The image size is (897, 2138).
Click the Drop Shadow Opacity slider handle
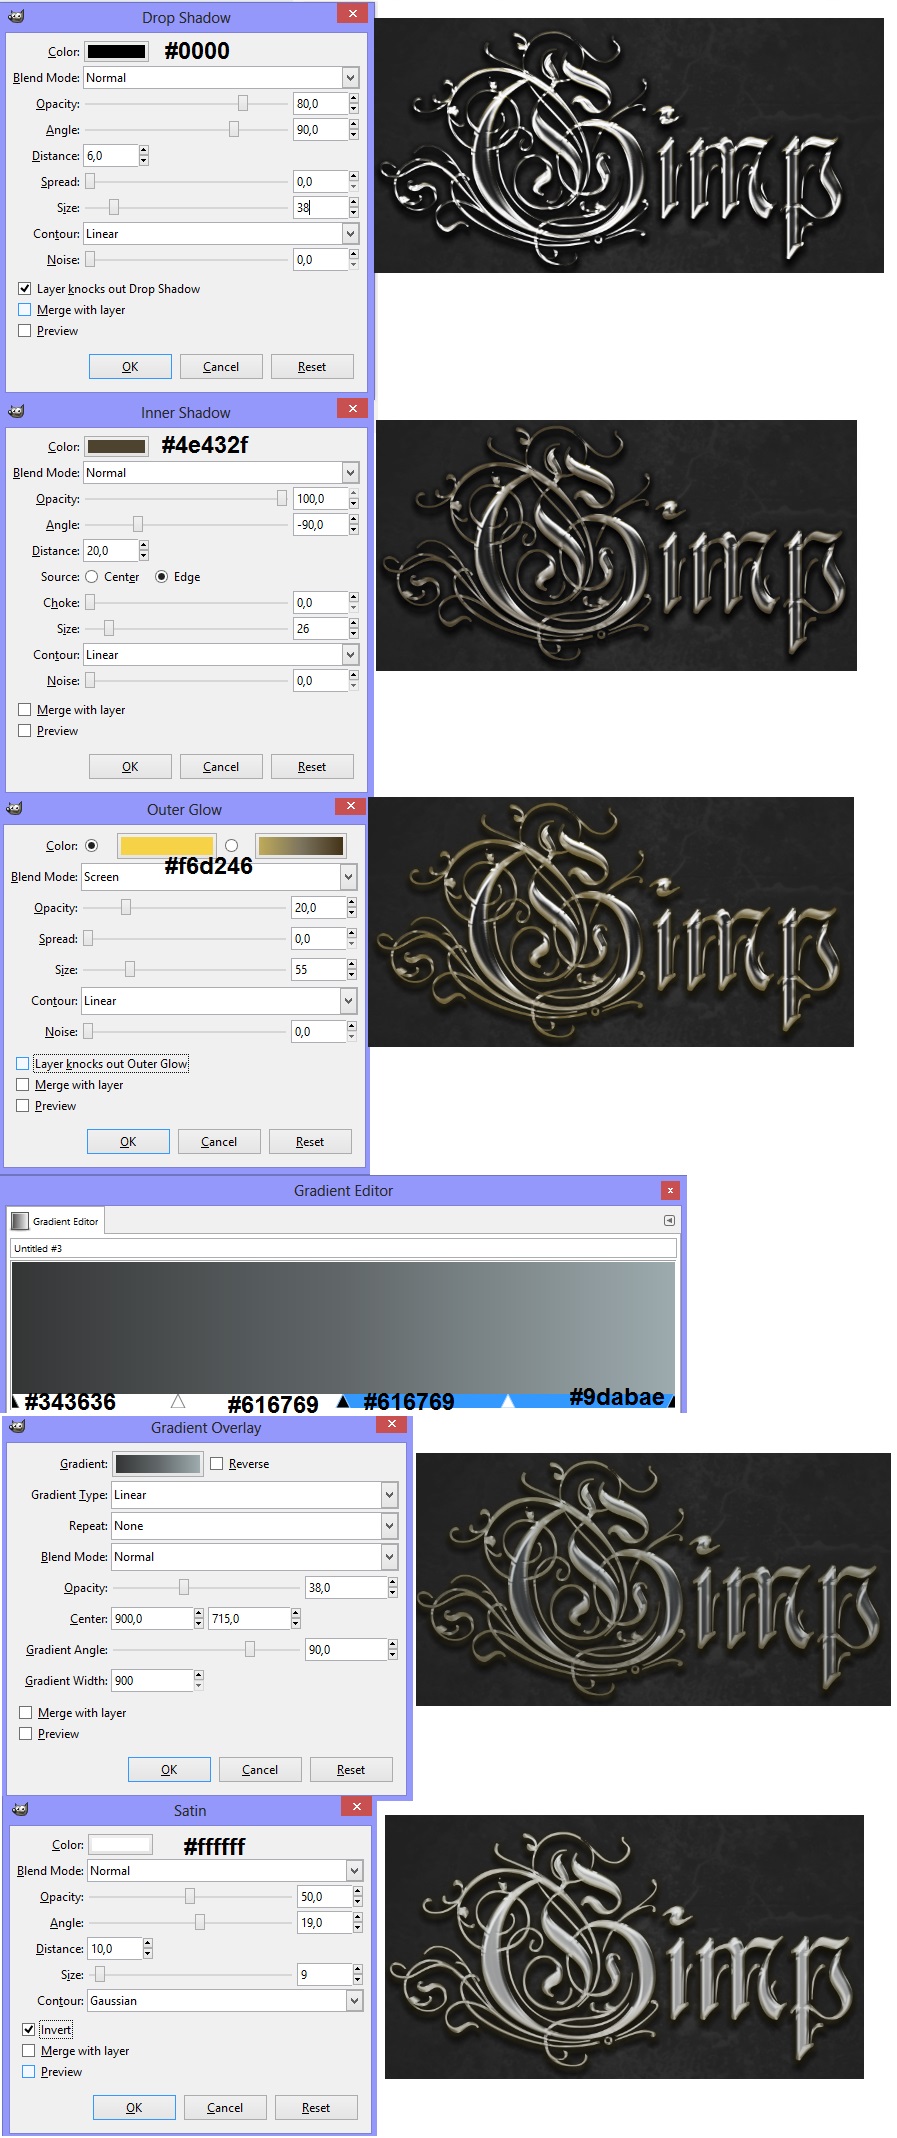tap(242, 103)
